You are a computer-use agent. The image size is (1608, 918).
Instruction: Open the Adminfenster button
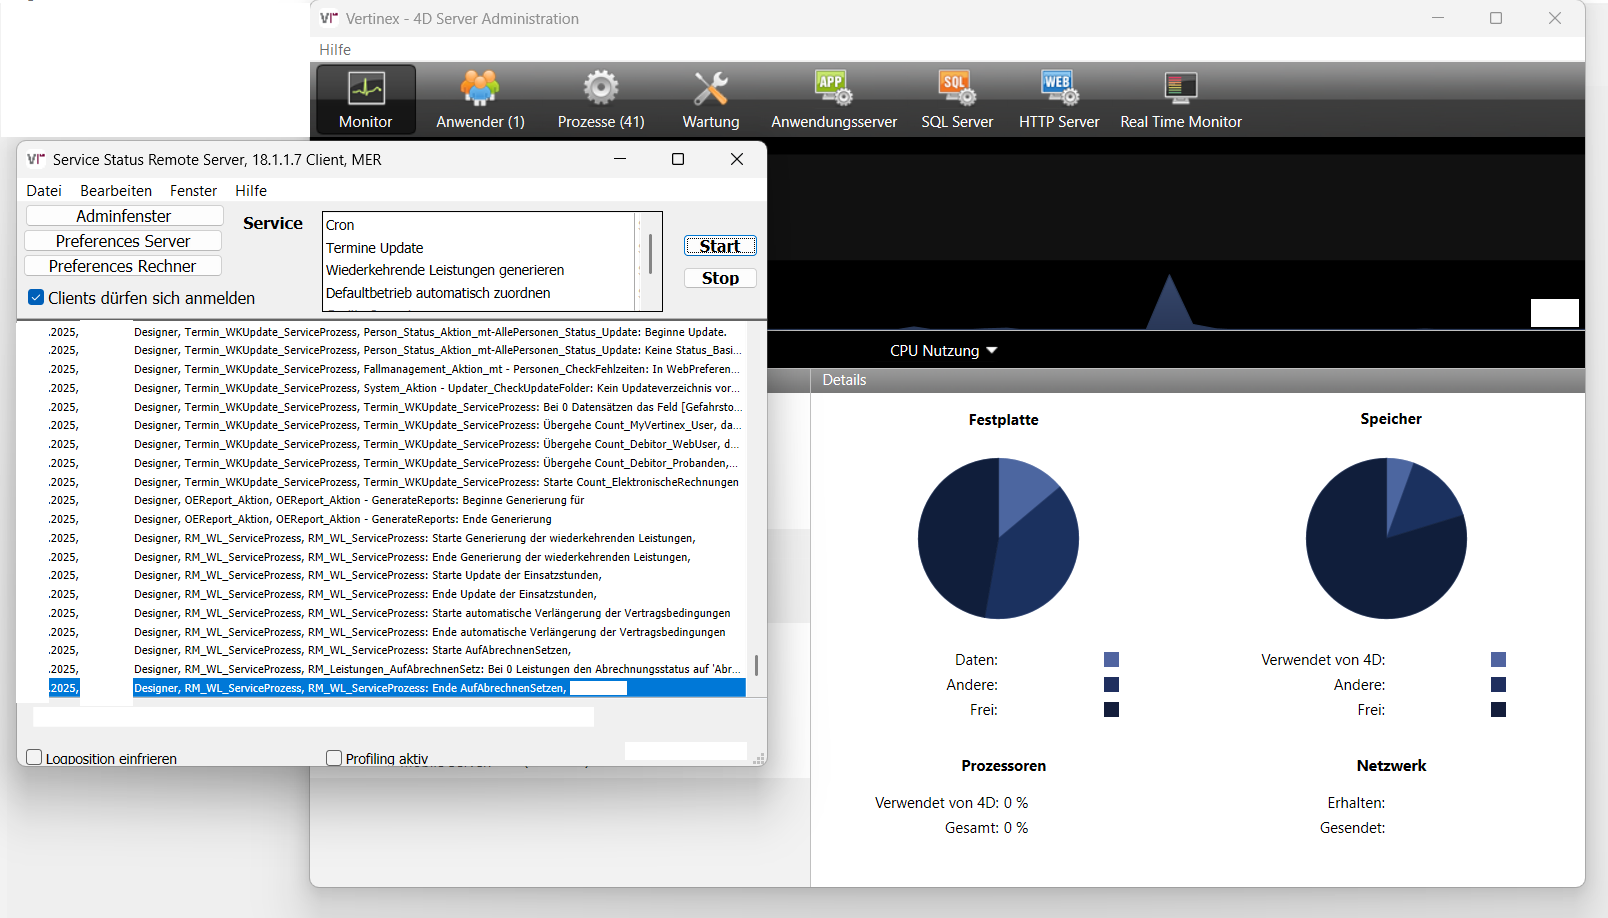(x=124, y=216)
